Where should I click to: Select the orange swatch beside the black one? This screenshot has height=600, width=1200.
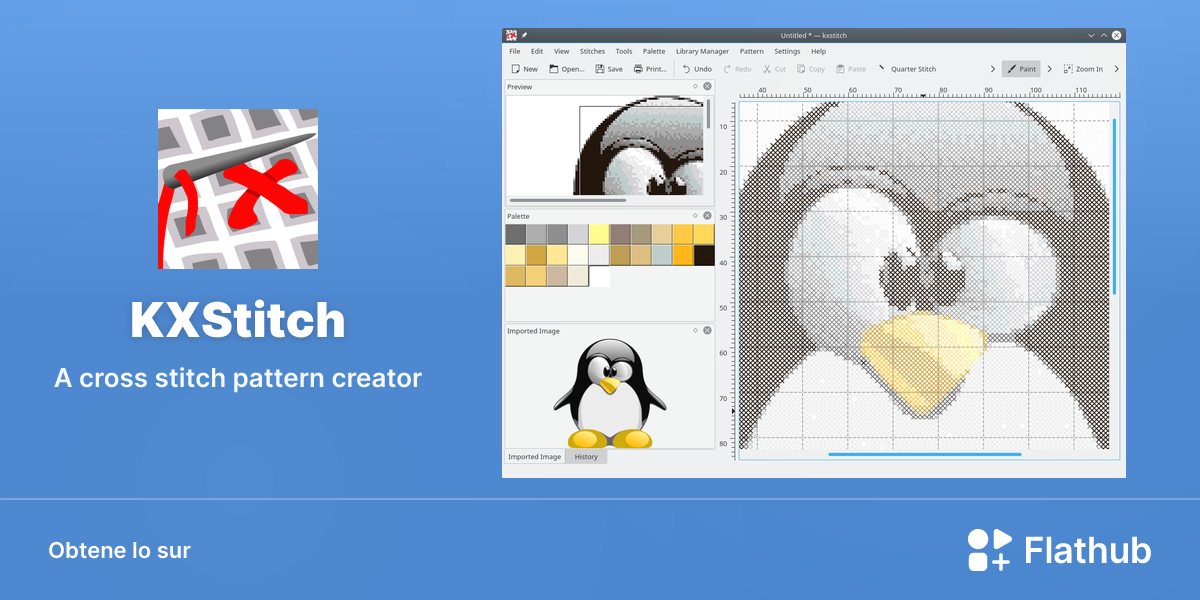(x=683, y=255)
